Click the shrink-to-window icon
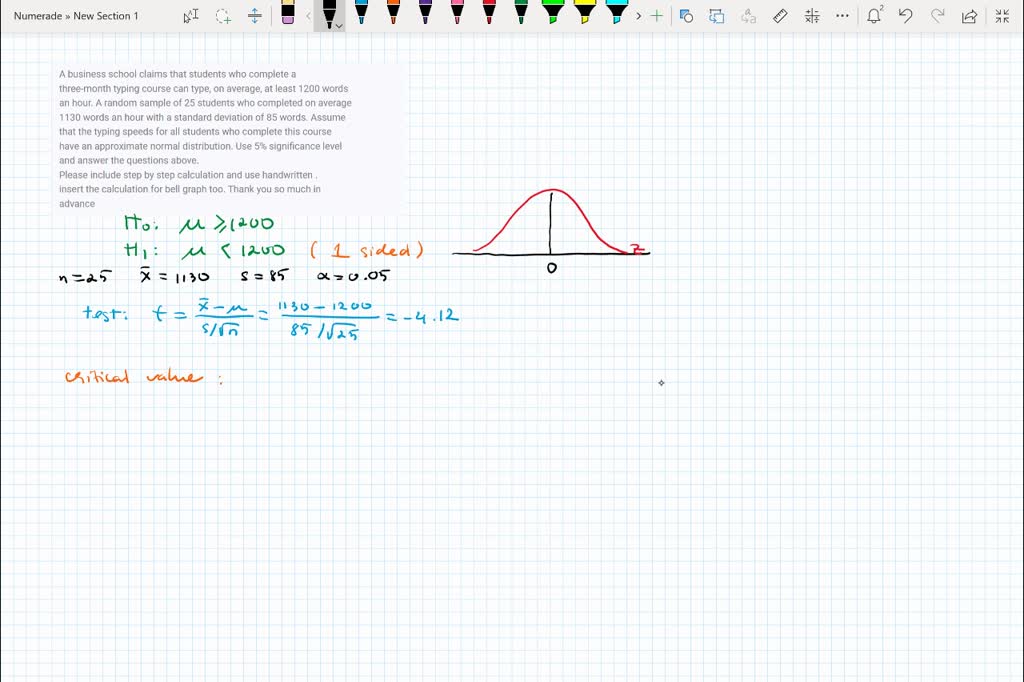Image resolution: width=1024 pixels, height=682 pixels. pos(1001,16)
